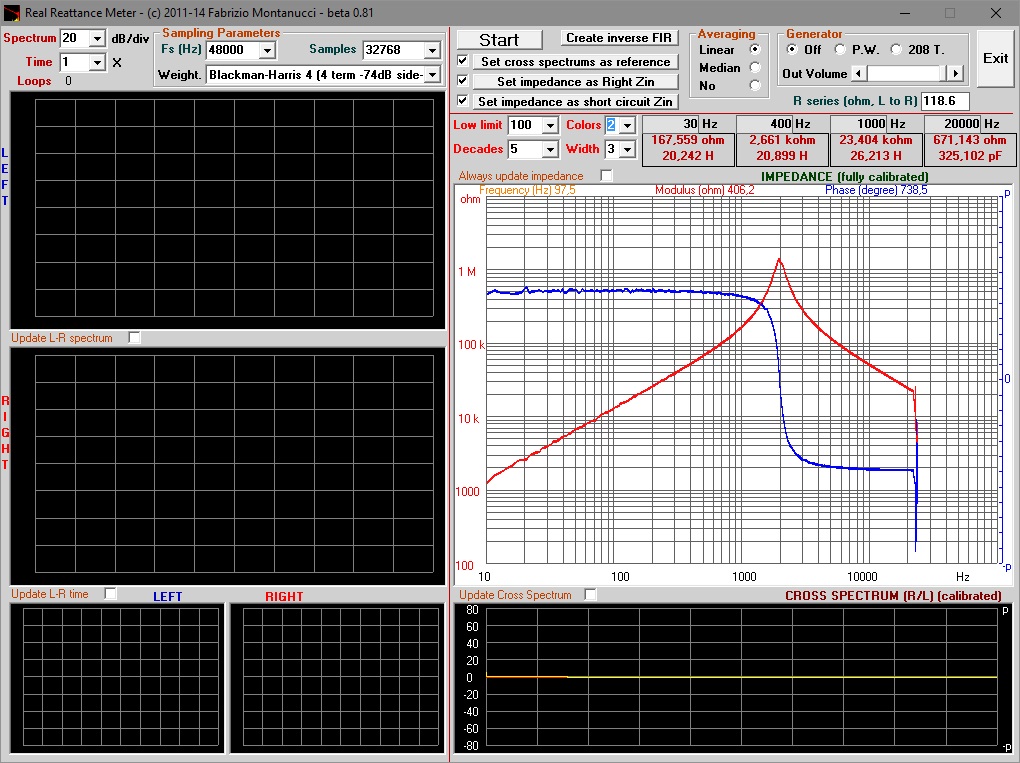
Task: Select Median averaging radio button
Action: pos(755,67)
